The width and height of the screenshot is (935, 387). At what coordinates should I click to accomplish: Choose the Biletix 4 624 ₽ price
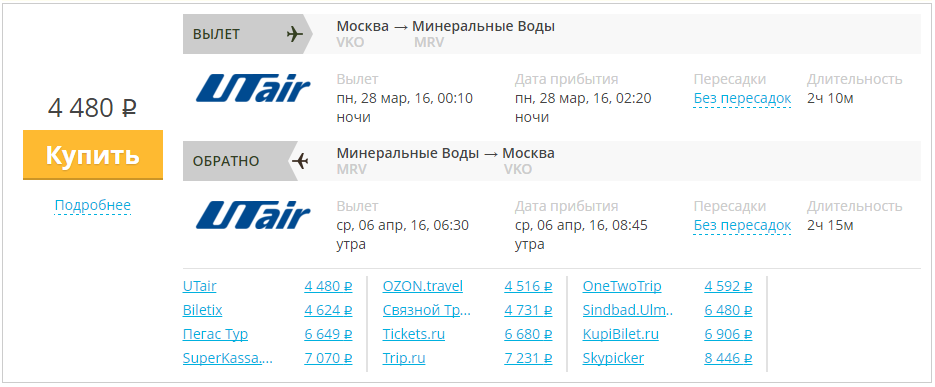[329, 310]
